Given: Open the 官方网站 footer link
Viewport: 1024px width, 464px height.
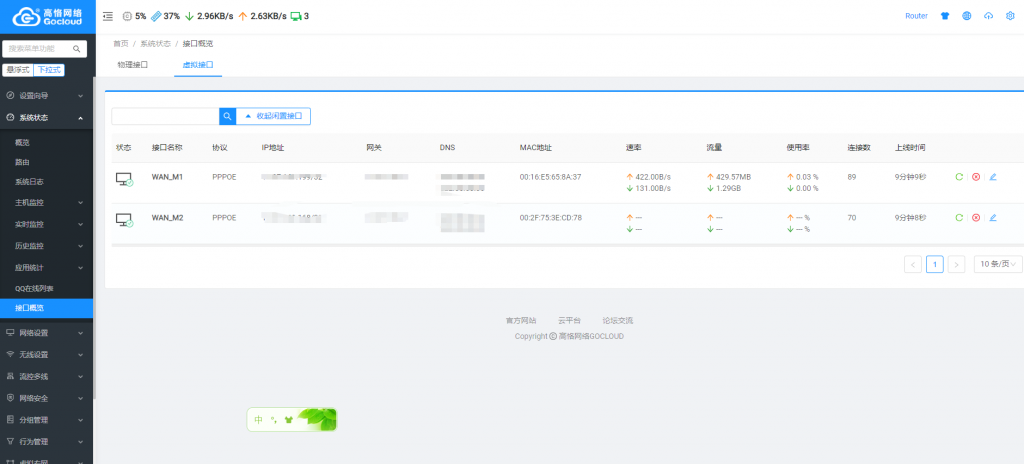Looking at the screenshot, I should (520, 320).
